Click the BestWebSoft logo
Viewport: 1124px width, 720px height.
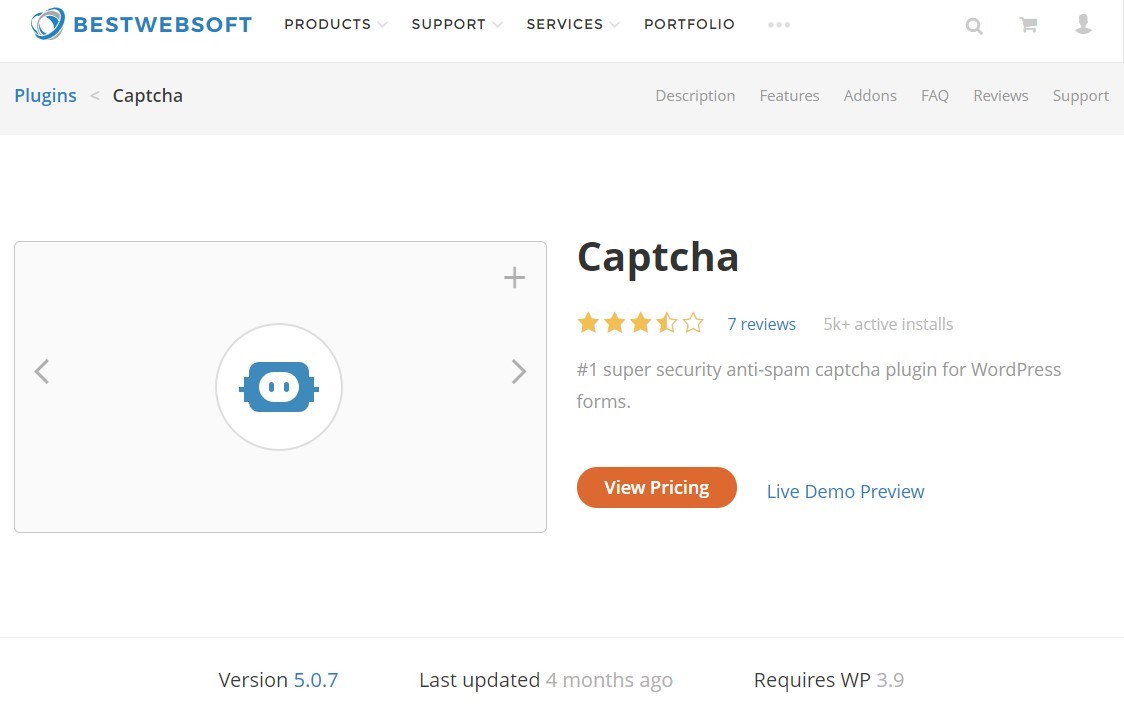141,24
